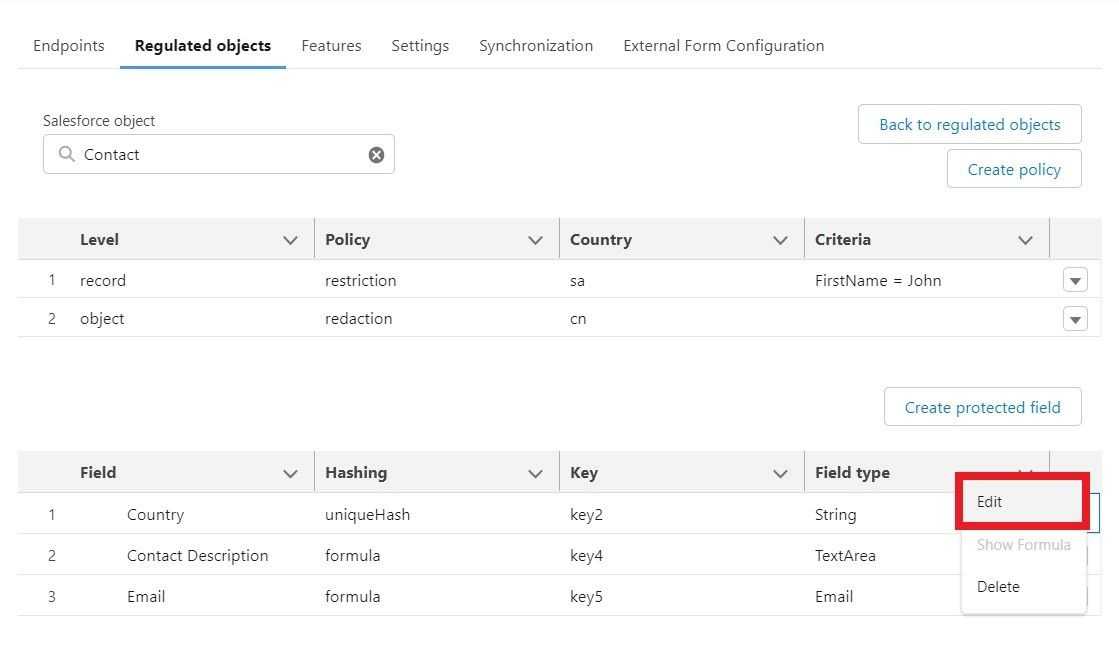Viewport: 1119px width, 646px height.
Task: Expand the Level column header menu
Action: tap(290, 240)
